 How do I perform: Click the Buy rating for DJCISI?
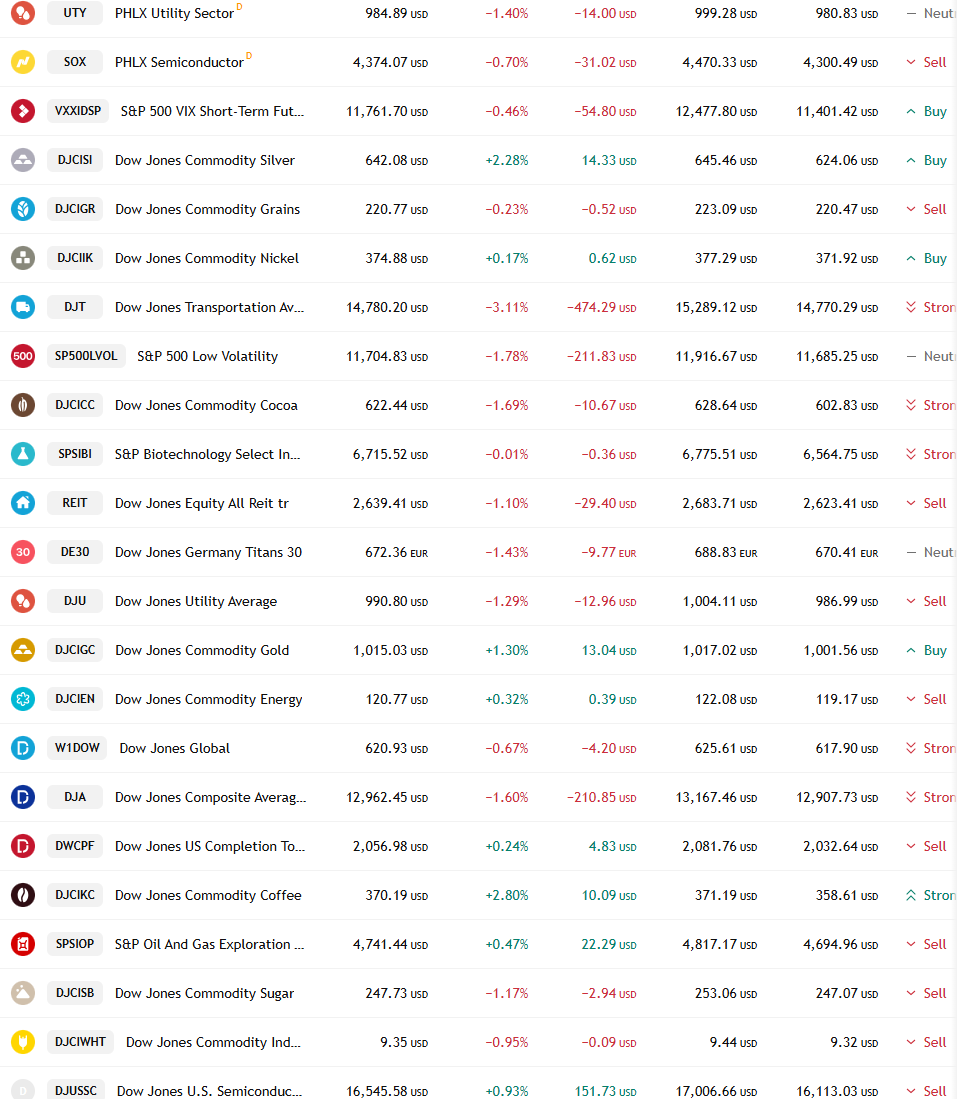tap(926, 161)
